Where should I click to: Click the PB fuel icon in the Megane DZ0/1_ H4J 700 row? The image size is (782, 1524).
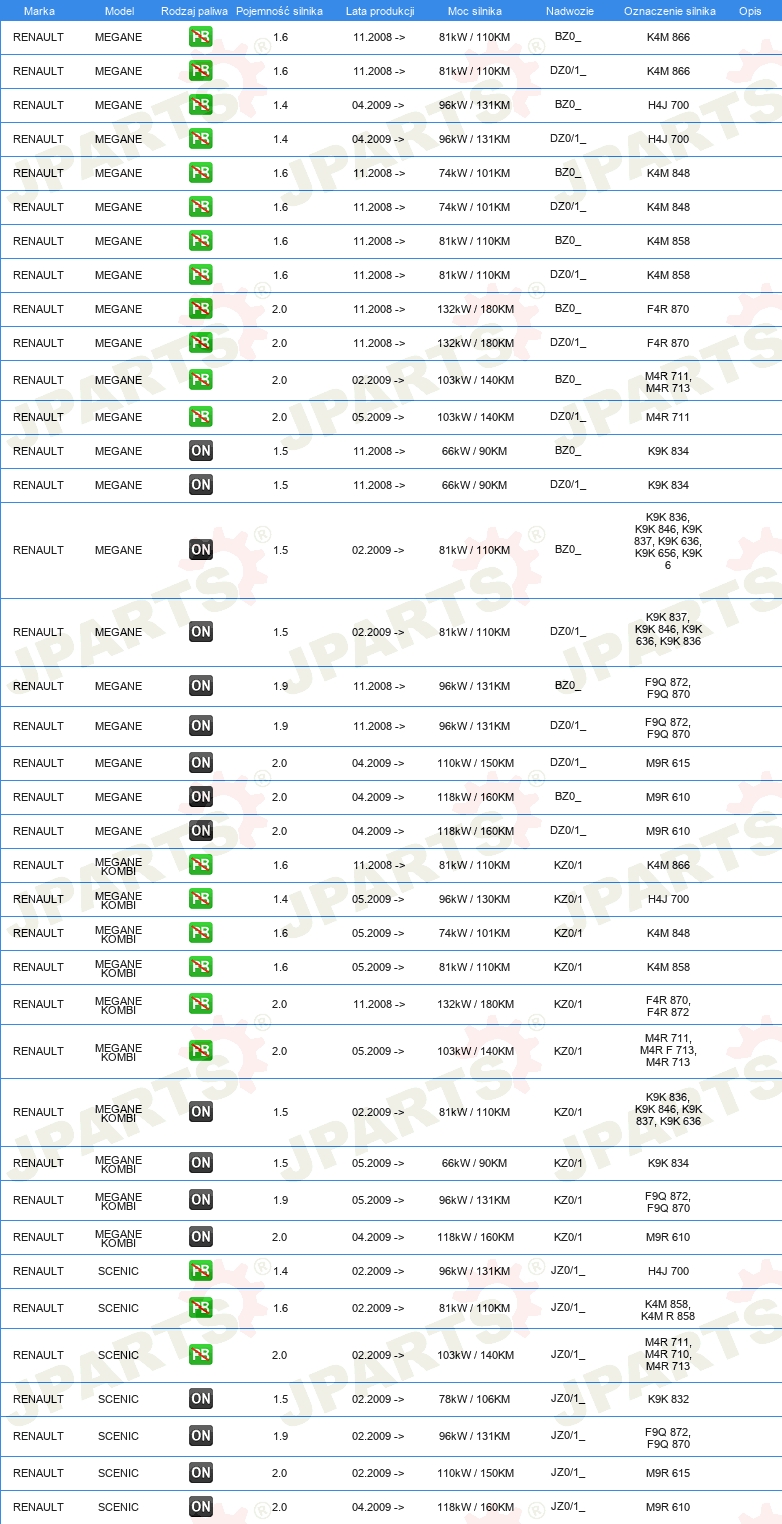coord(201,139)
